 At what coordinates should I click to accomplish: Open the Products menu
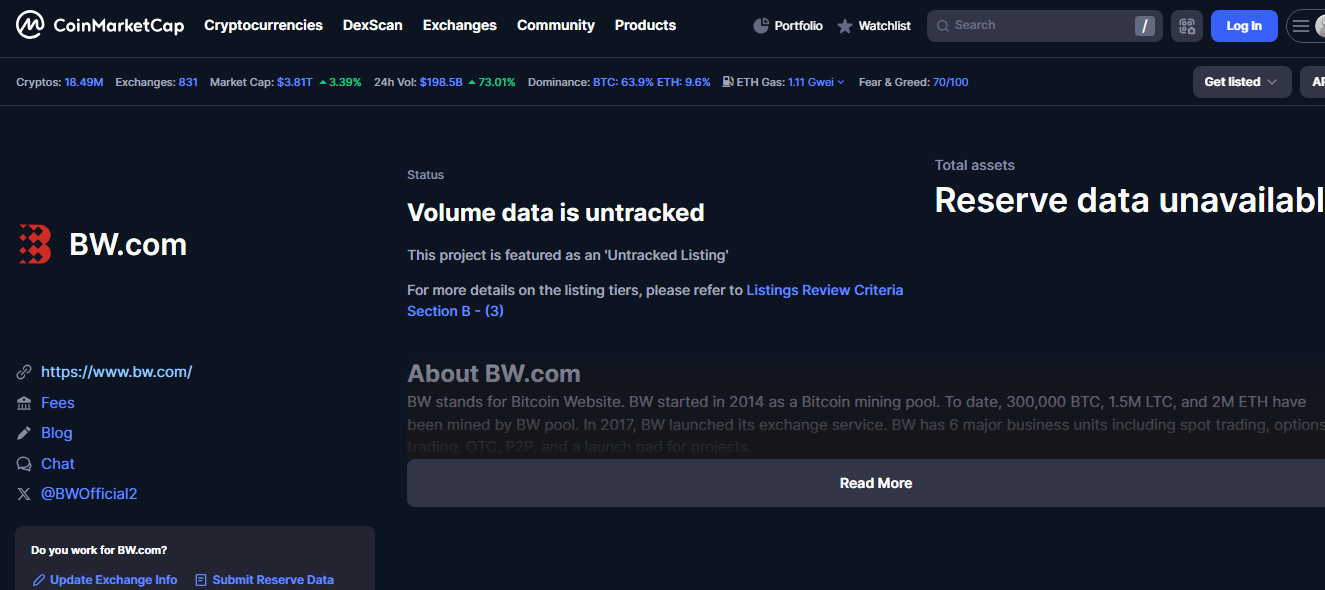(645, 25)
